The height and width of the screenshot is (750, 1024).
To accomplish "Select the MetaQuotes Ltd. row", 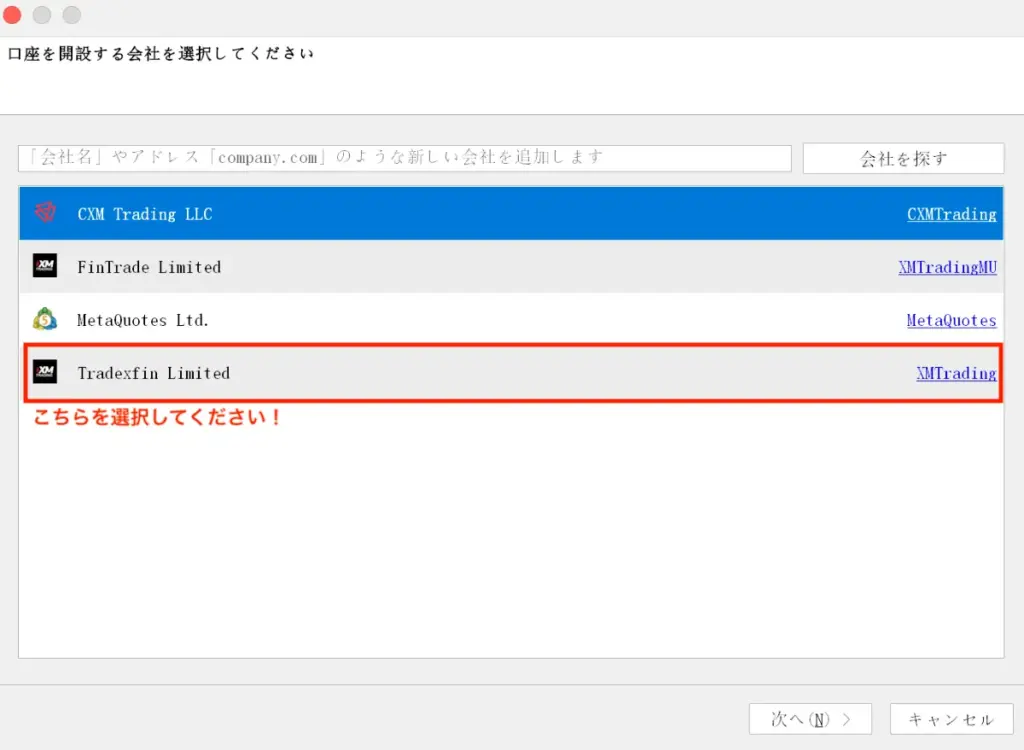I will click(x=400, y=320).
